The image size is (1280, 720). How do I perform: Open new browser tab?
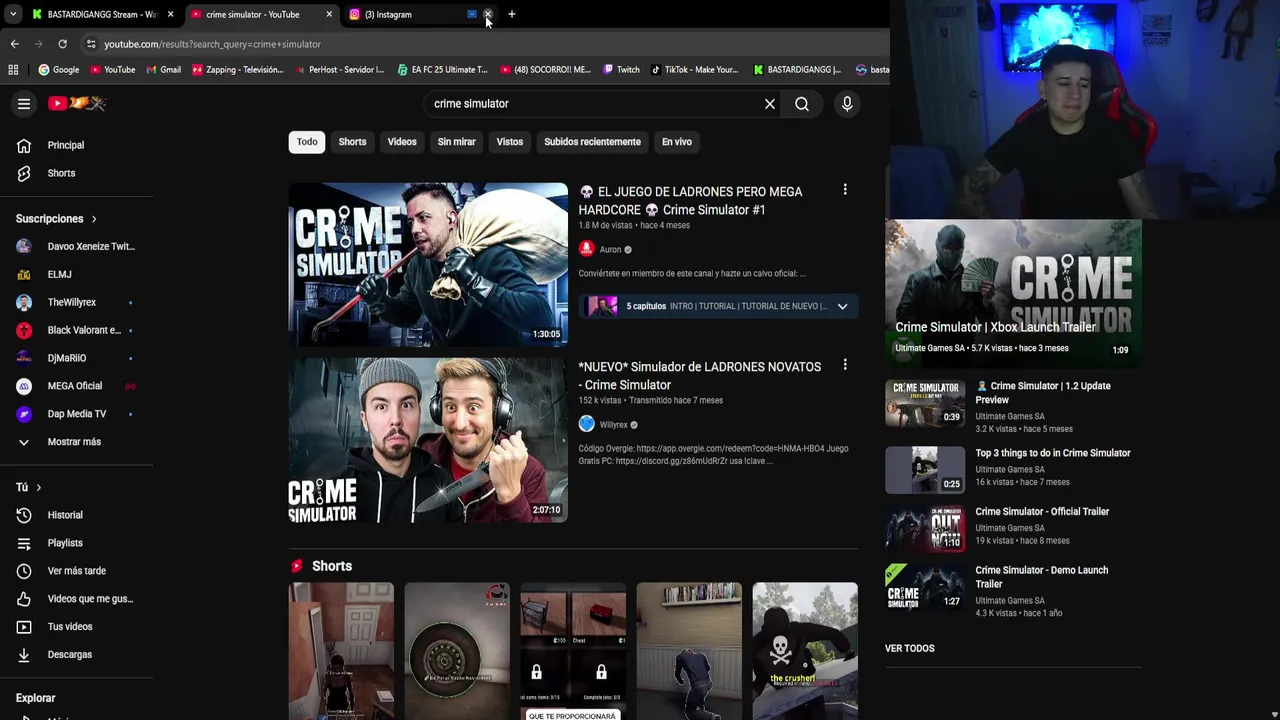pyautogui.click(x=511, y=14)
